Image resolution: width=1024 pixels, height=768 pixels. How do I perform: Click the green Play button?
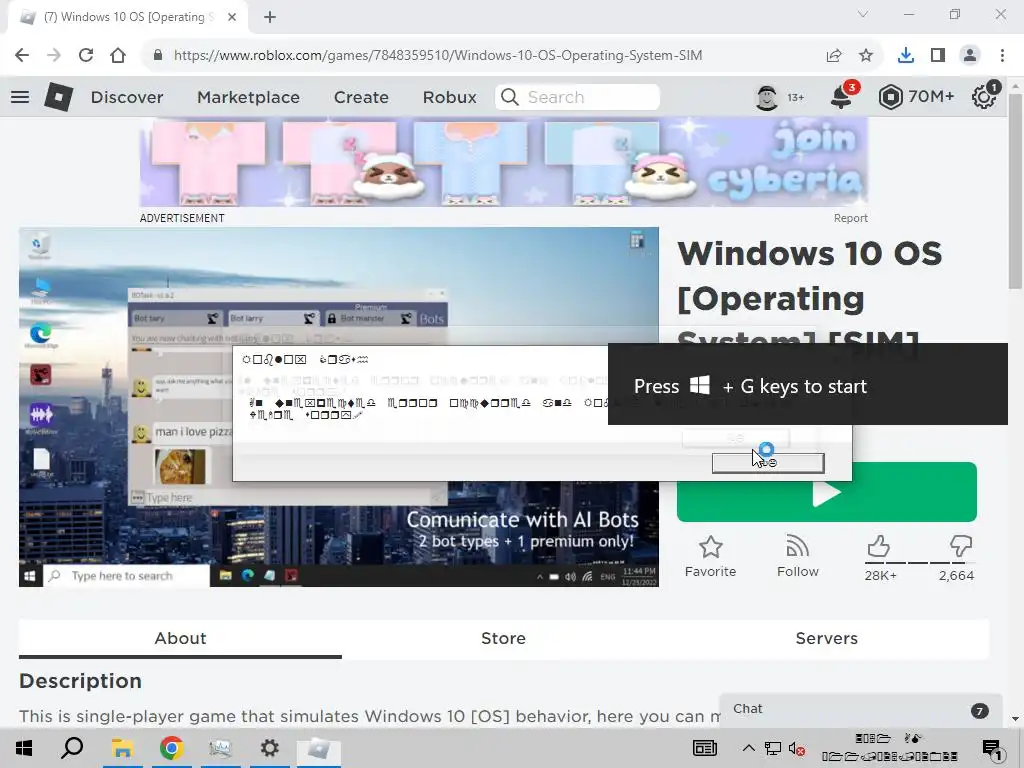pos(827,492)
